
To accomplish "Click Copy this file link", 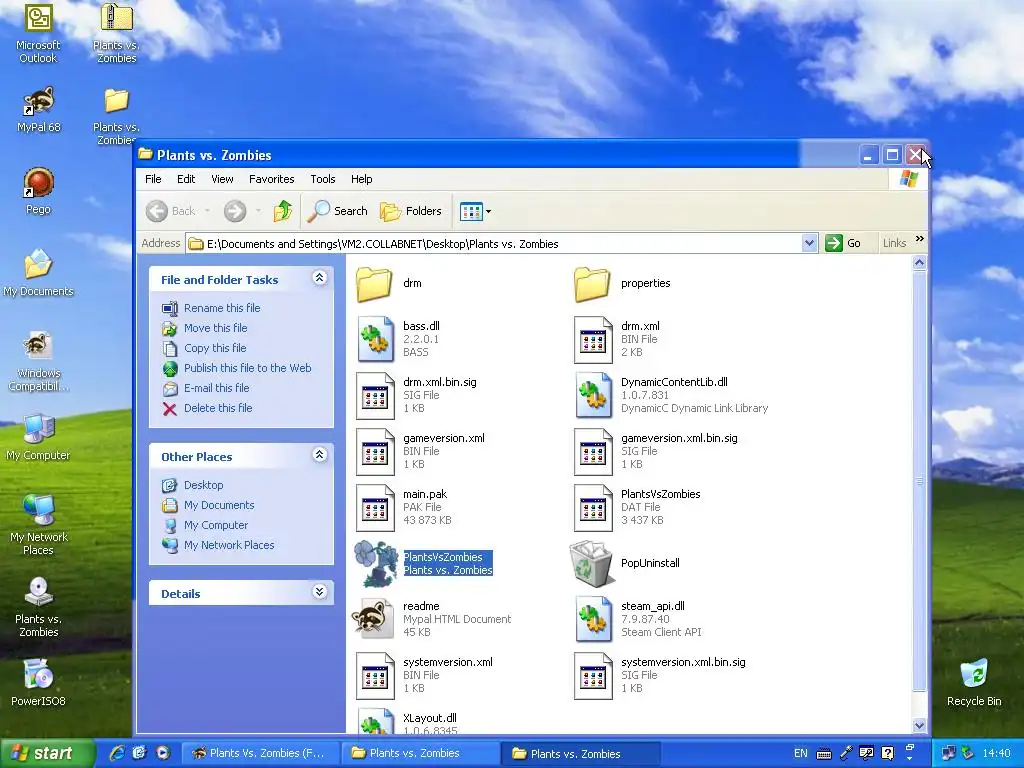I will pos(215,348).
